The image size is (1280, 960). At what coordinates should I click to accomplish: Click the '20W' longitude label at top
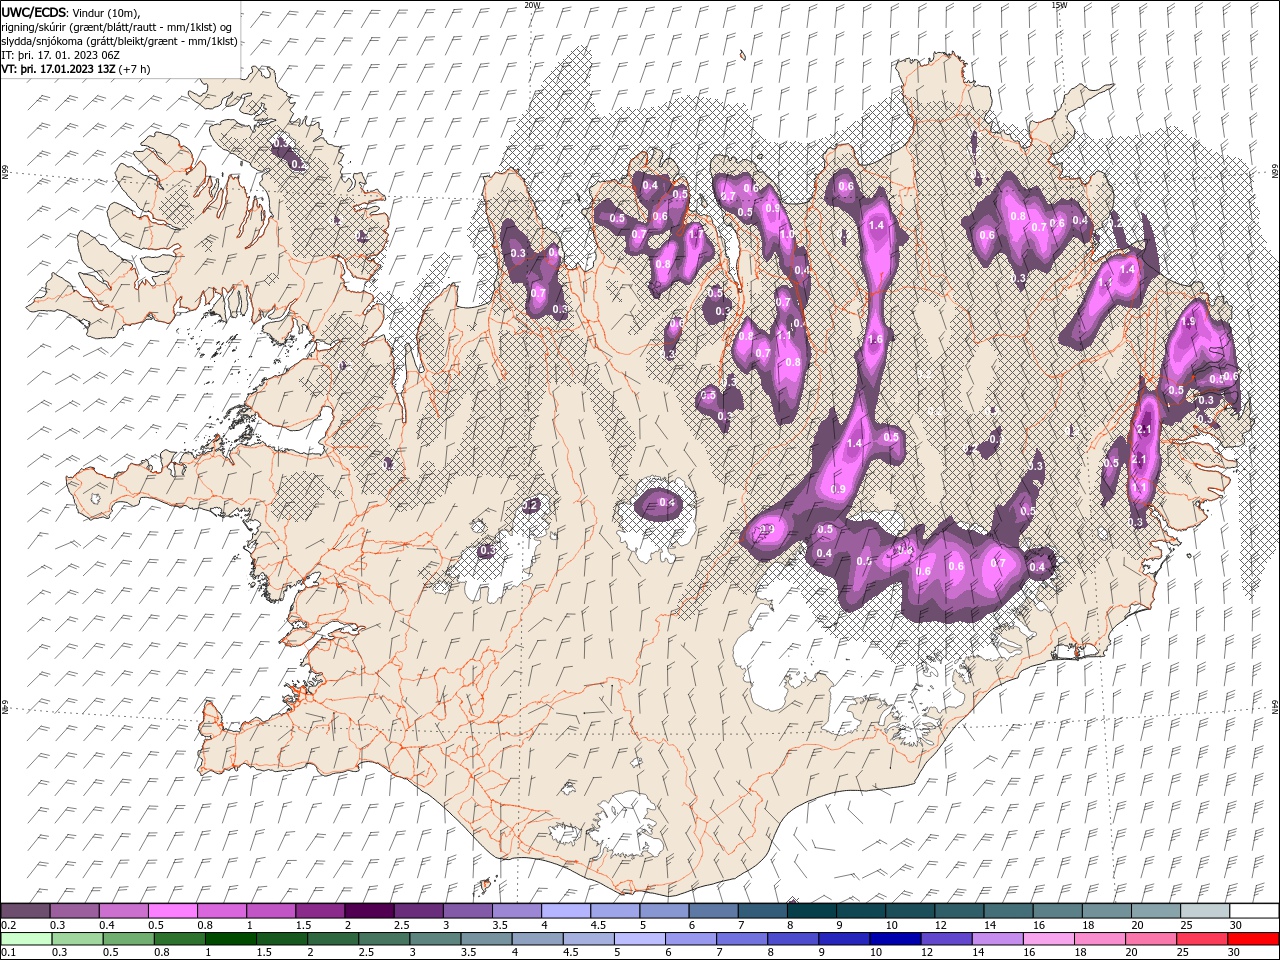(532, 4)
